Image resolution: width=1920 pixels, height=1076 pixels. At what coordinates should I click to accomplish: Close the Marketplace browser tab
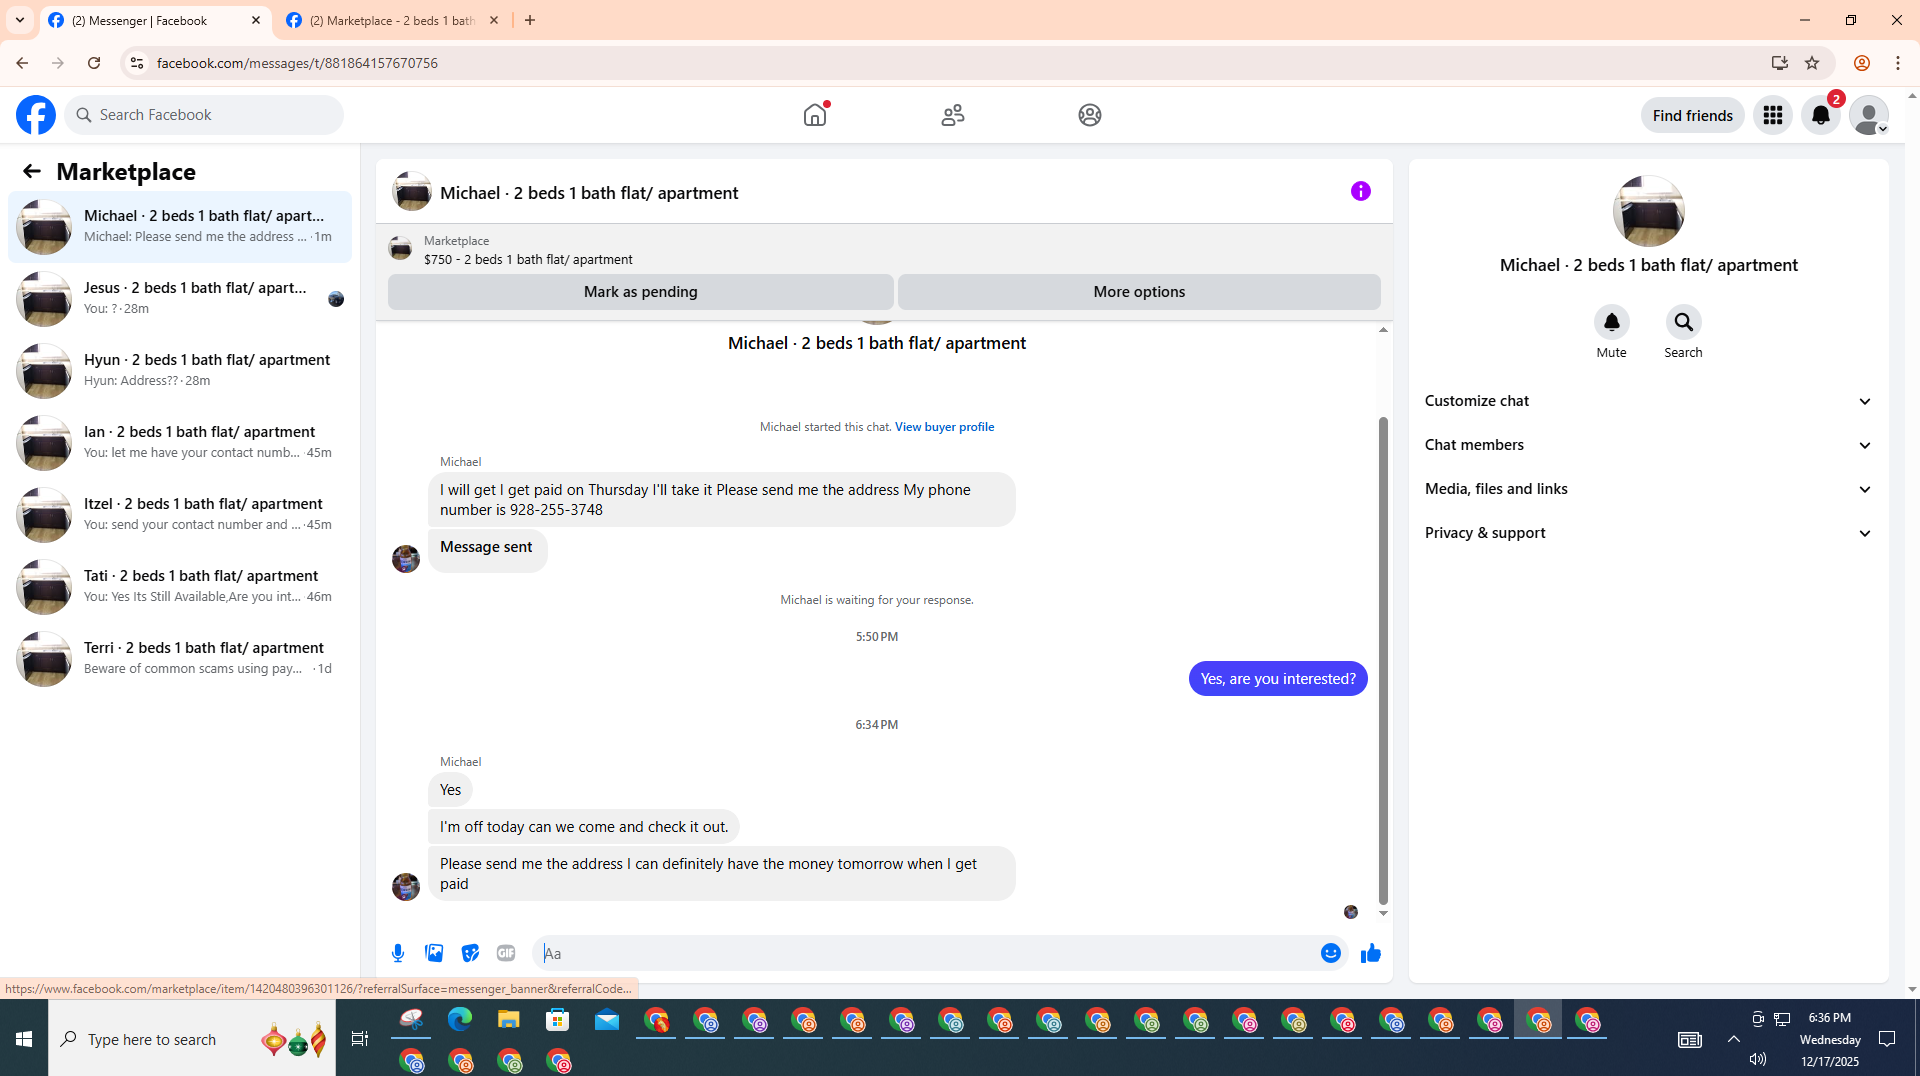[494, 20]
